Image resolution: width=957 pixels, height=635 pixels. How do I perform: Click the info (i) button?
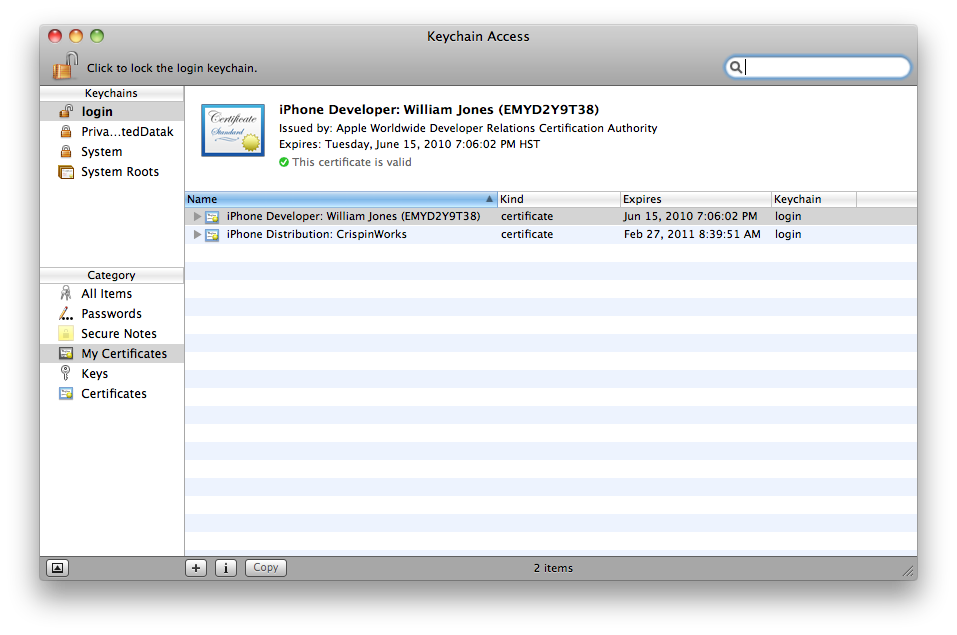[226, 568]
